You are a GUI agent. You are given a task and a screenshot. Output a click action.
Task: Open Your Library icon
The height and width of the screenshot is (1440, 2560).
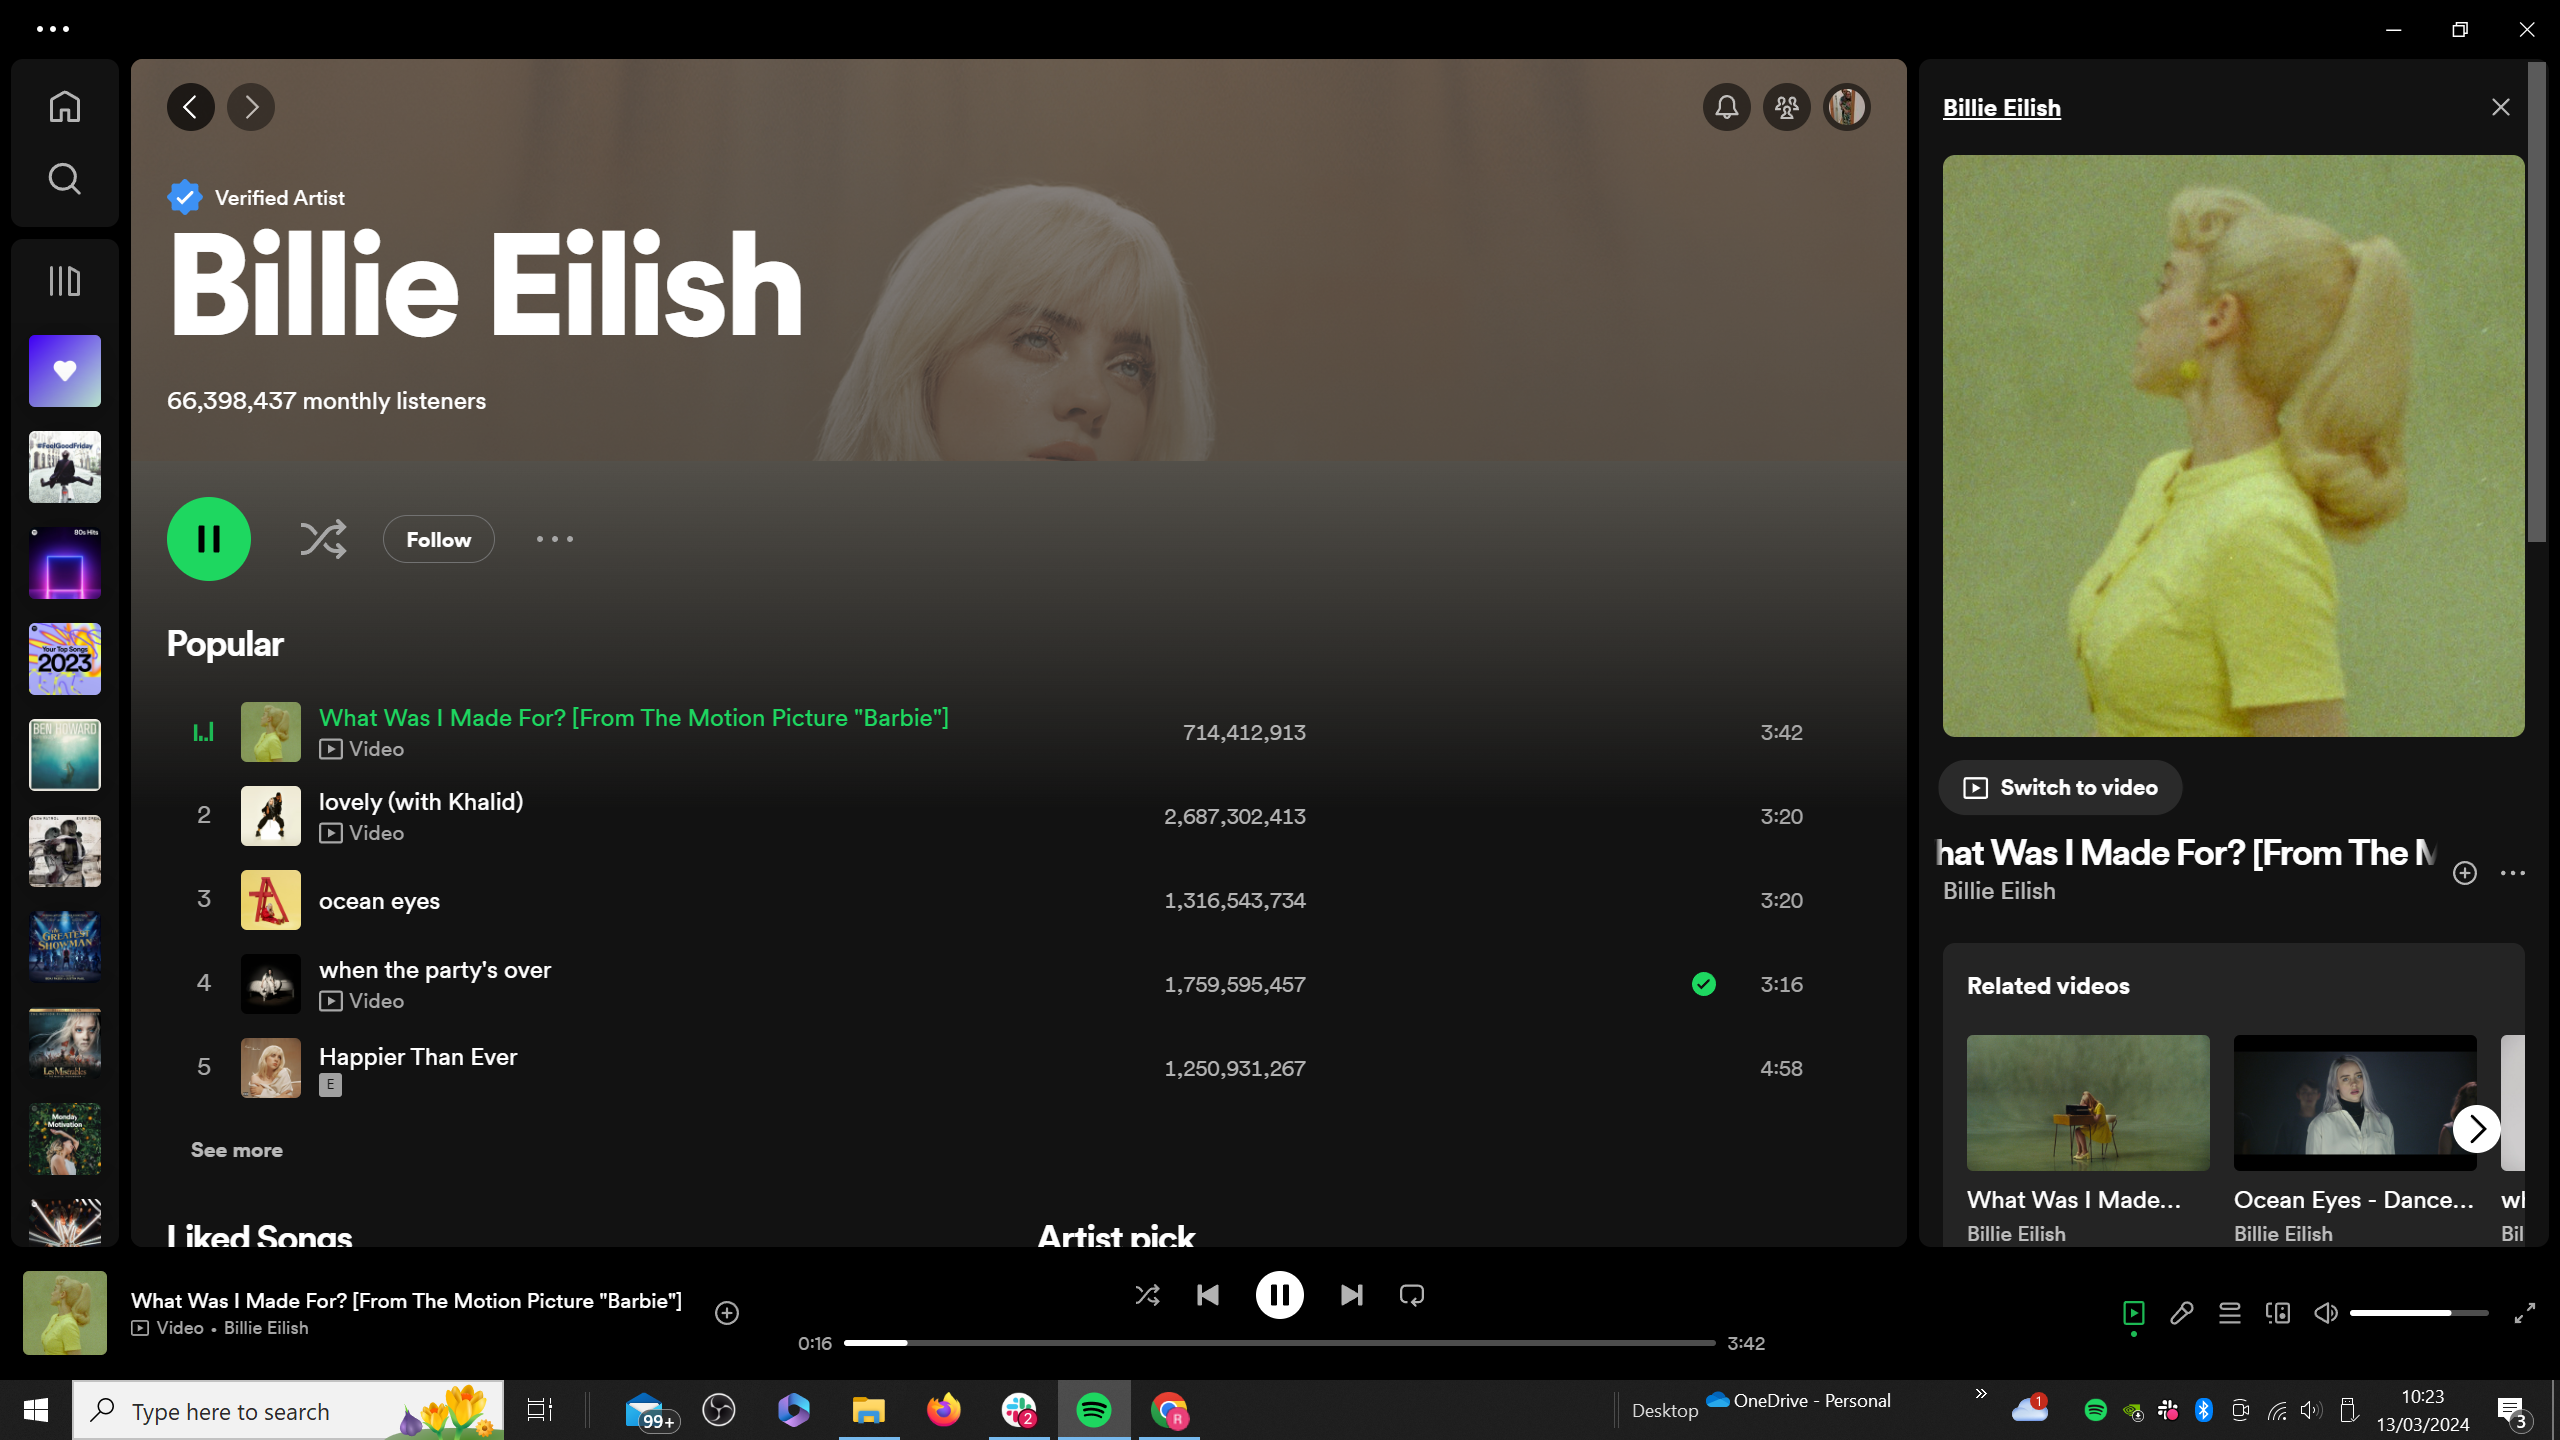[65, 281]
